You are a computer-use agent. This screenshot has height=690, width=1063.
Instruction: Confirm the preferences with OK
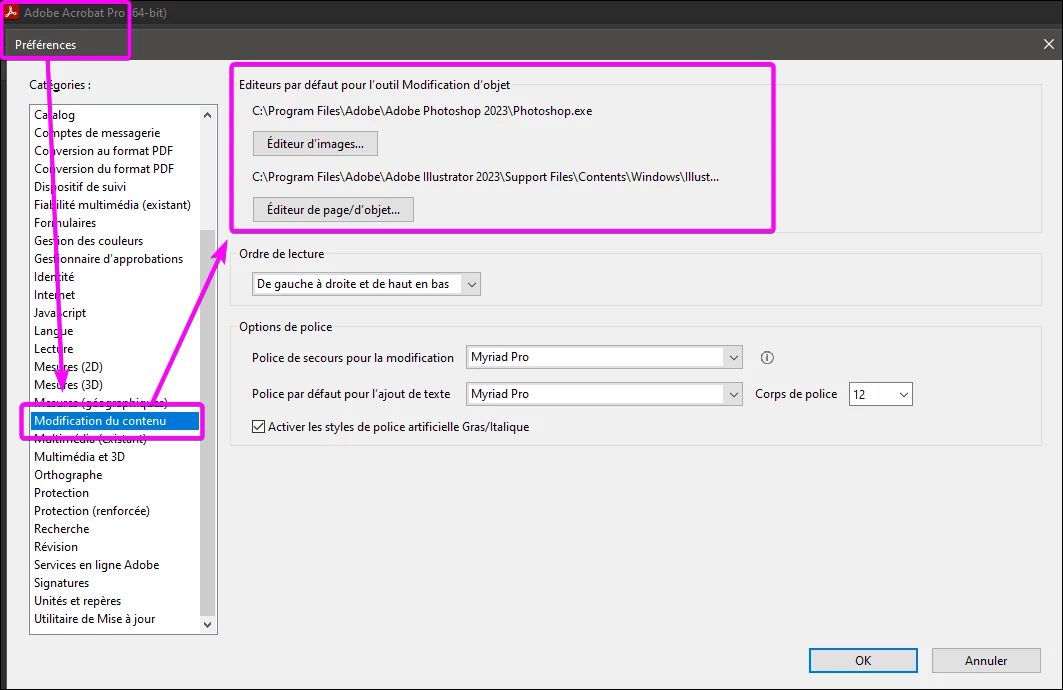pos(863,660)
